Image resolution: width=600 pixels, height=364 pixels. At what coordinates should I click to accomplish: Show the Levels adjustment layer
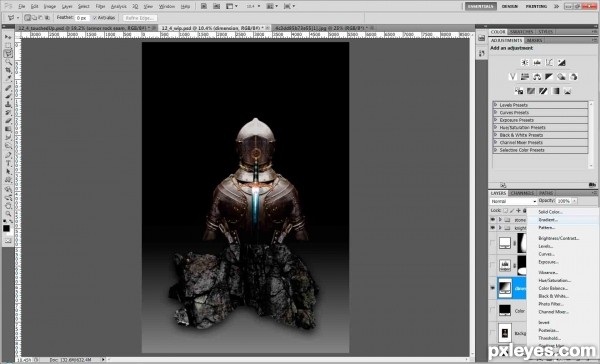[493, 265]
